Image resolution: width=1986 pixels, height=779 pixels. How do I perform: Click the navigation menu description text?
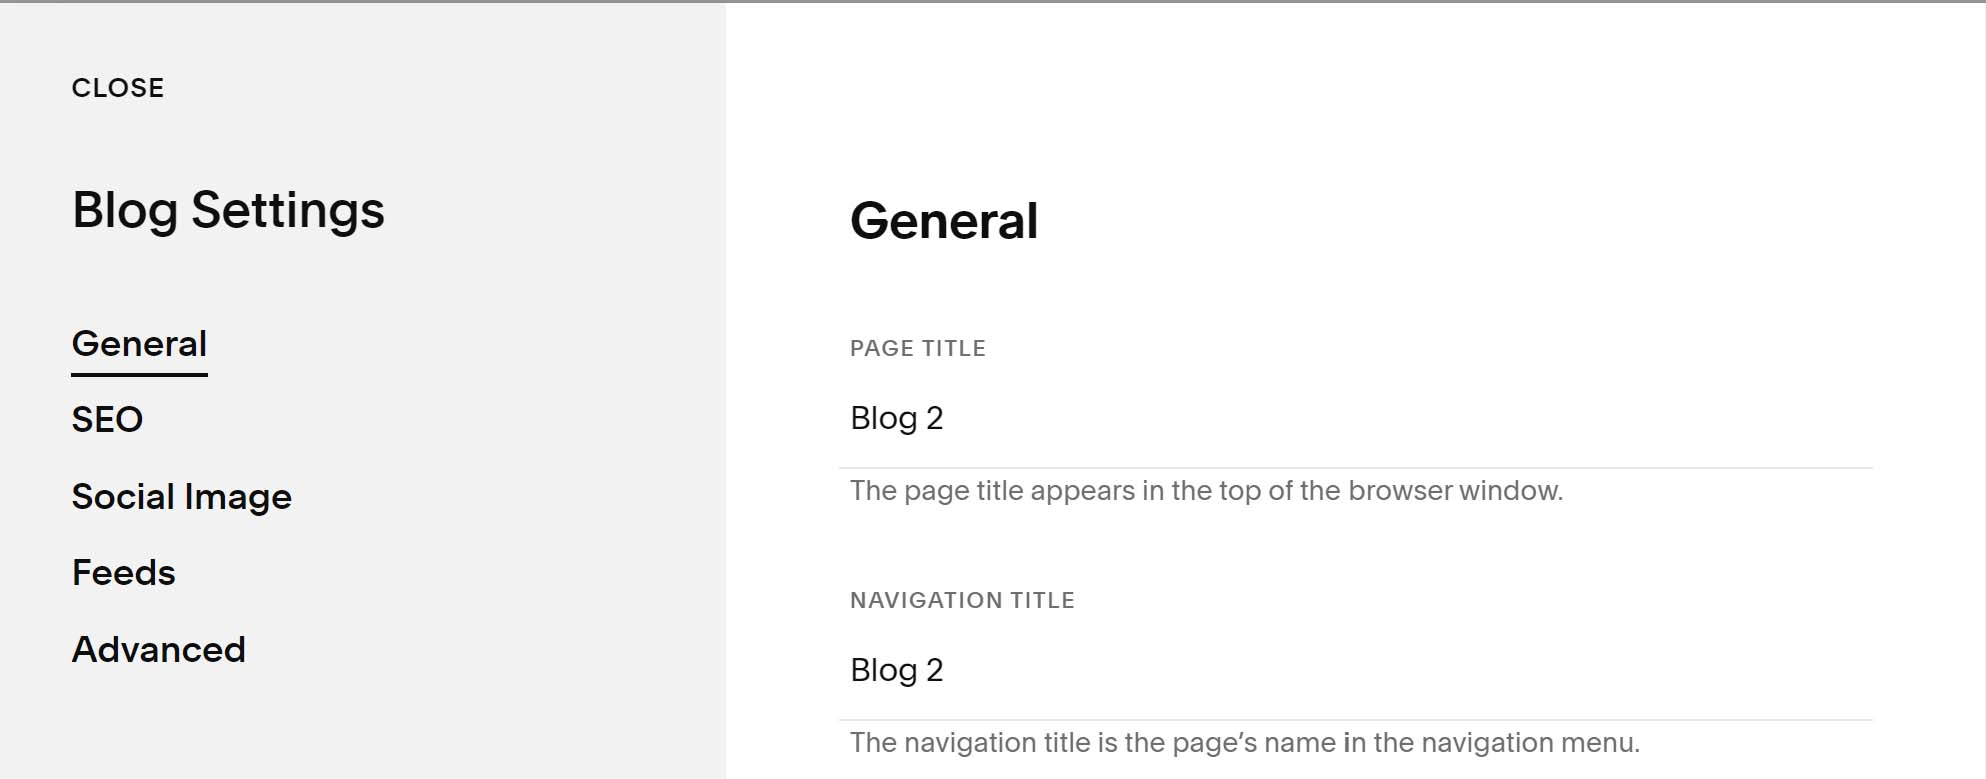pyautogui.click(x=1245, y=743)
